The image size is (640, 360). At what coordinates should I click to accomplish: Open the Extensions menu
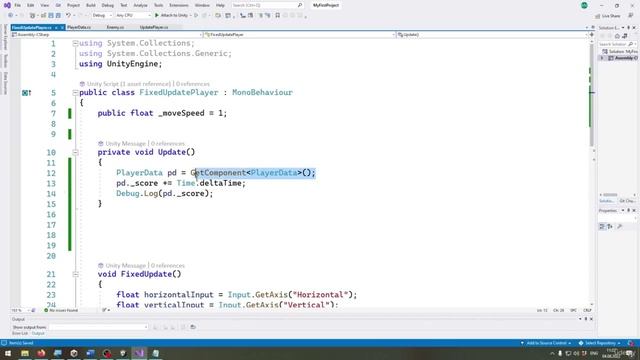pyautogui.click(x=179, y=5)
